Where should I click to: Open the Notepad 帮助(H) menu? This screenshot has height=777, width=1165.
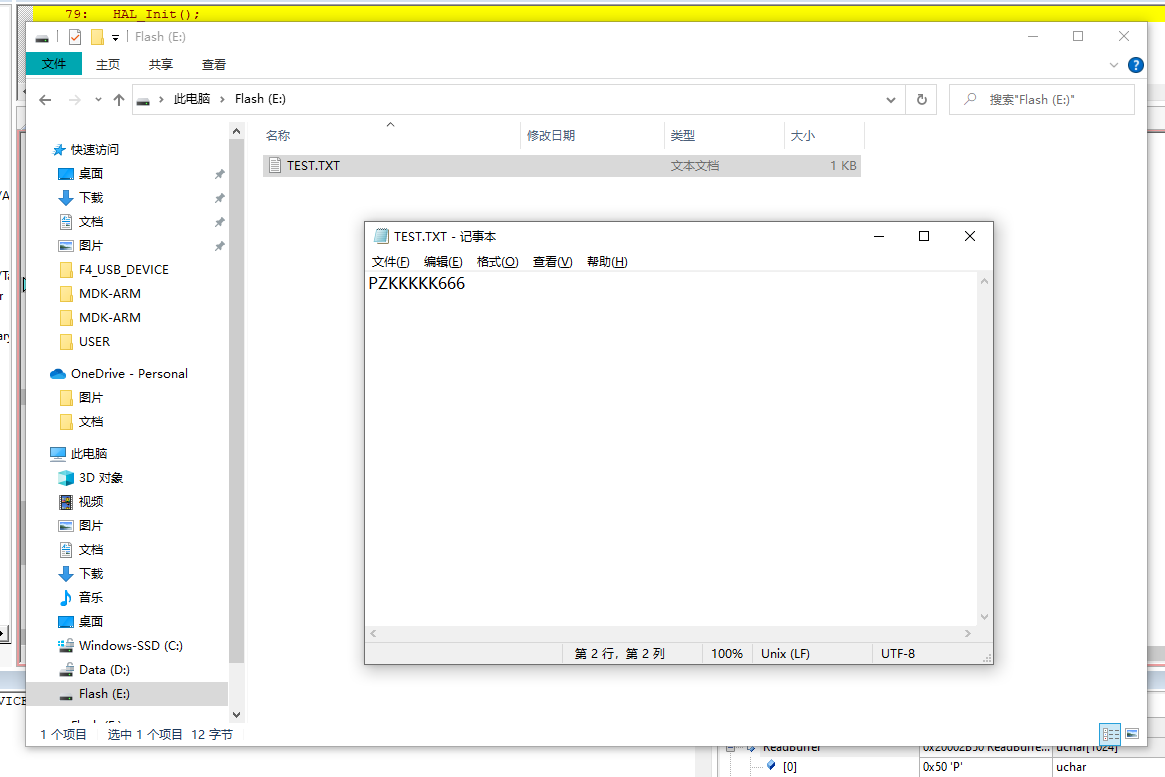[607, 261]
